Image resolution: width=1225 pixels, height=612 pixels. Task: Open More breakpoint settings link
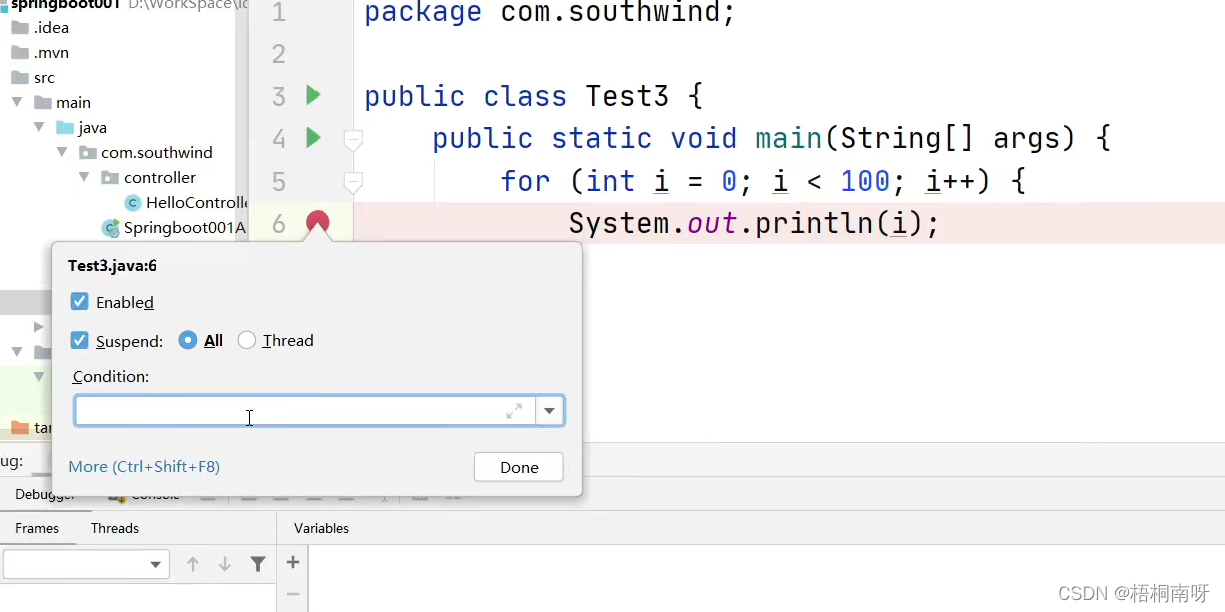tap(144, 467)
